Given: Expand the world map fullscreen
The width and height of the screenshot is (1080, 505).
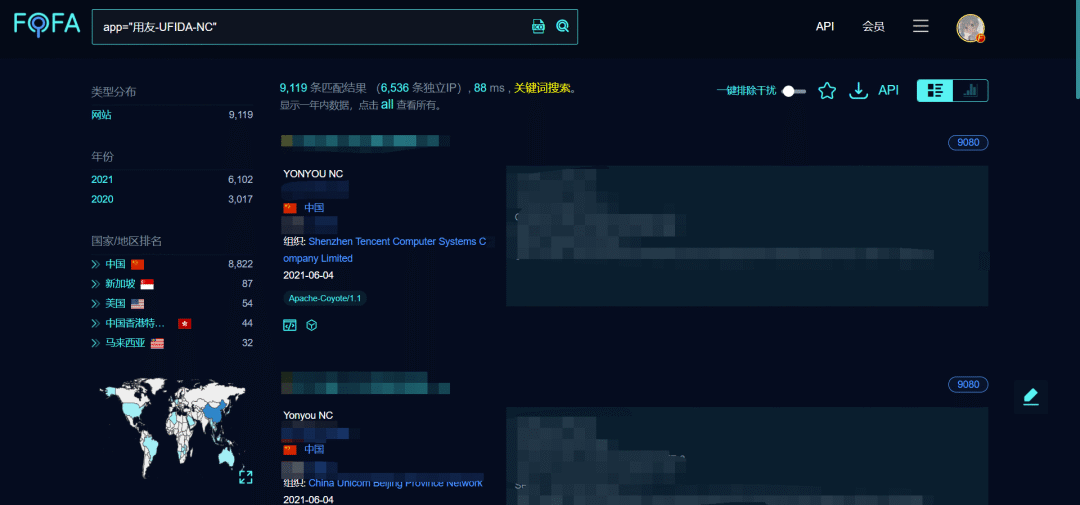Looking at the screenshot, I should (246, 477).
